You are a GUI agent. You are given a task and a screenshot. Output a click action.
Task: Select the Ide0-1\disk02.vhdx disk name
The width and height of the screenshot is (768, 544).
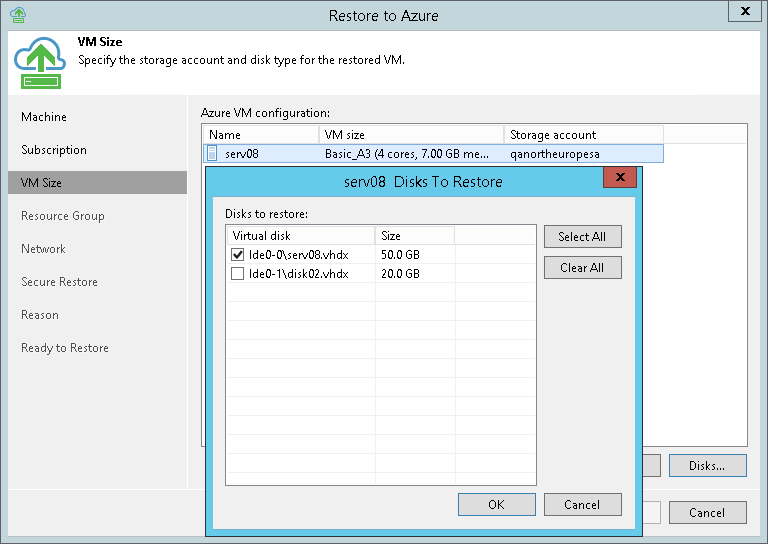point(299,273)
